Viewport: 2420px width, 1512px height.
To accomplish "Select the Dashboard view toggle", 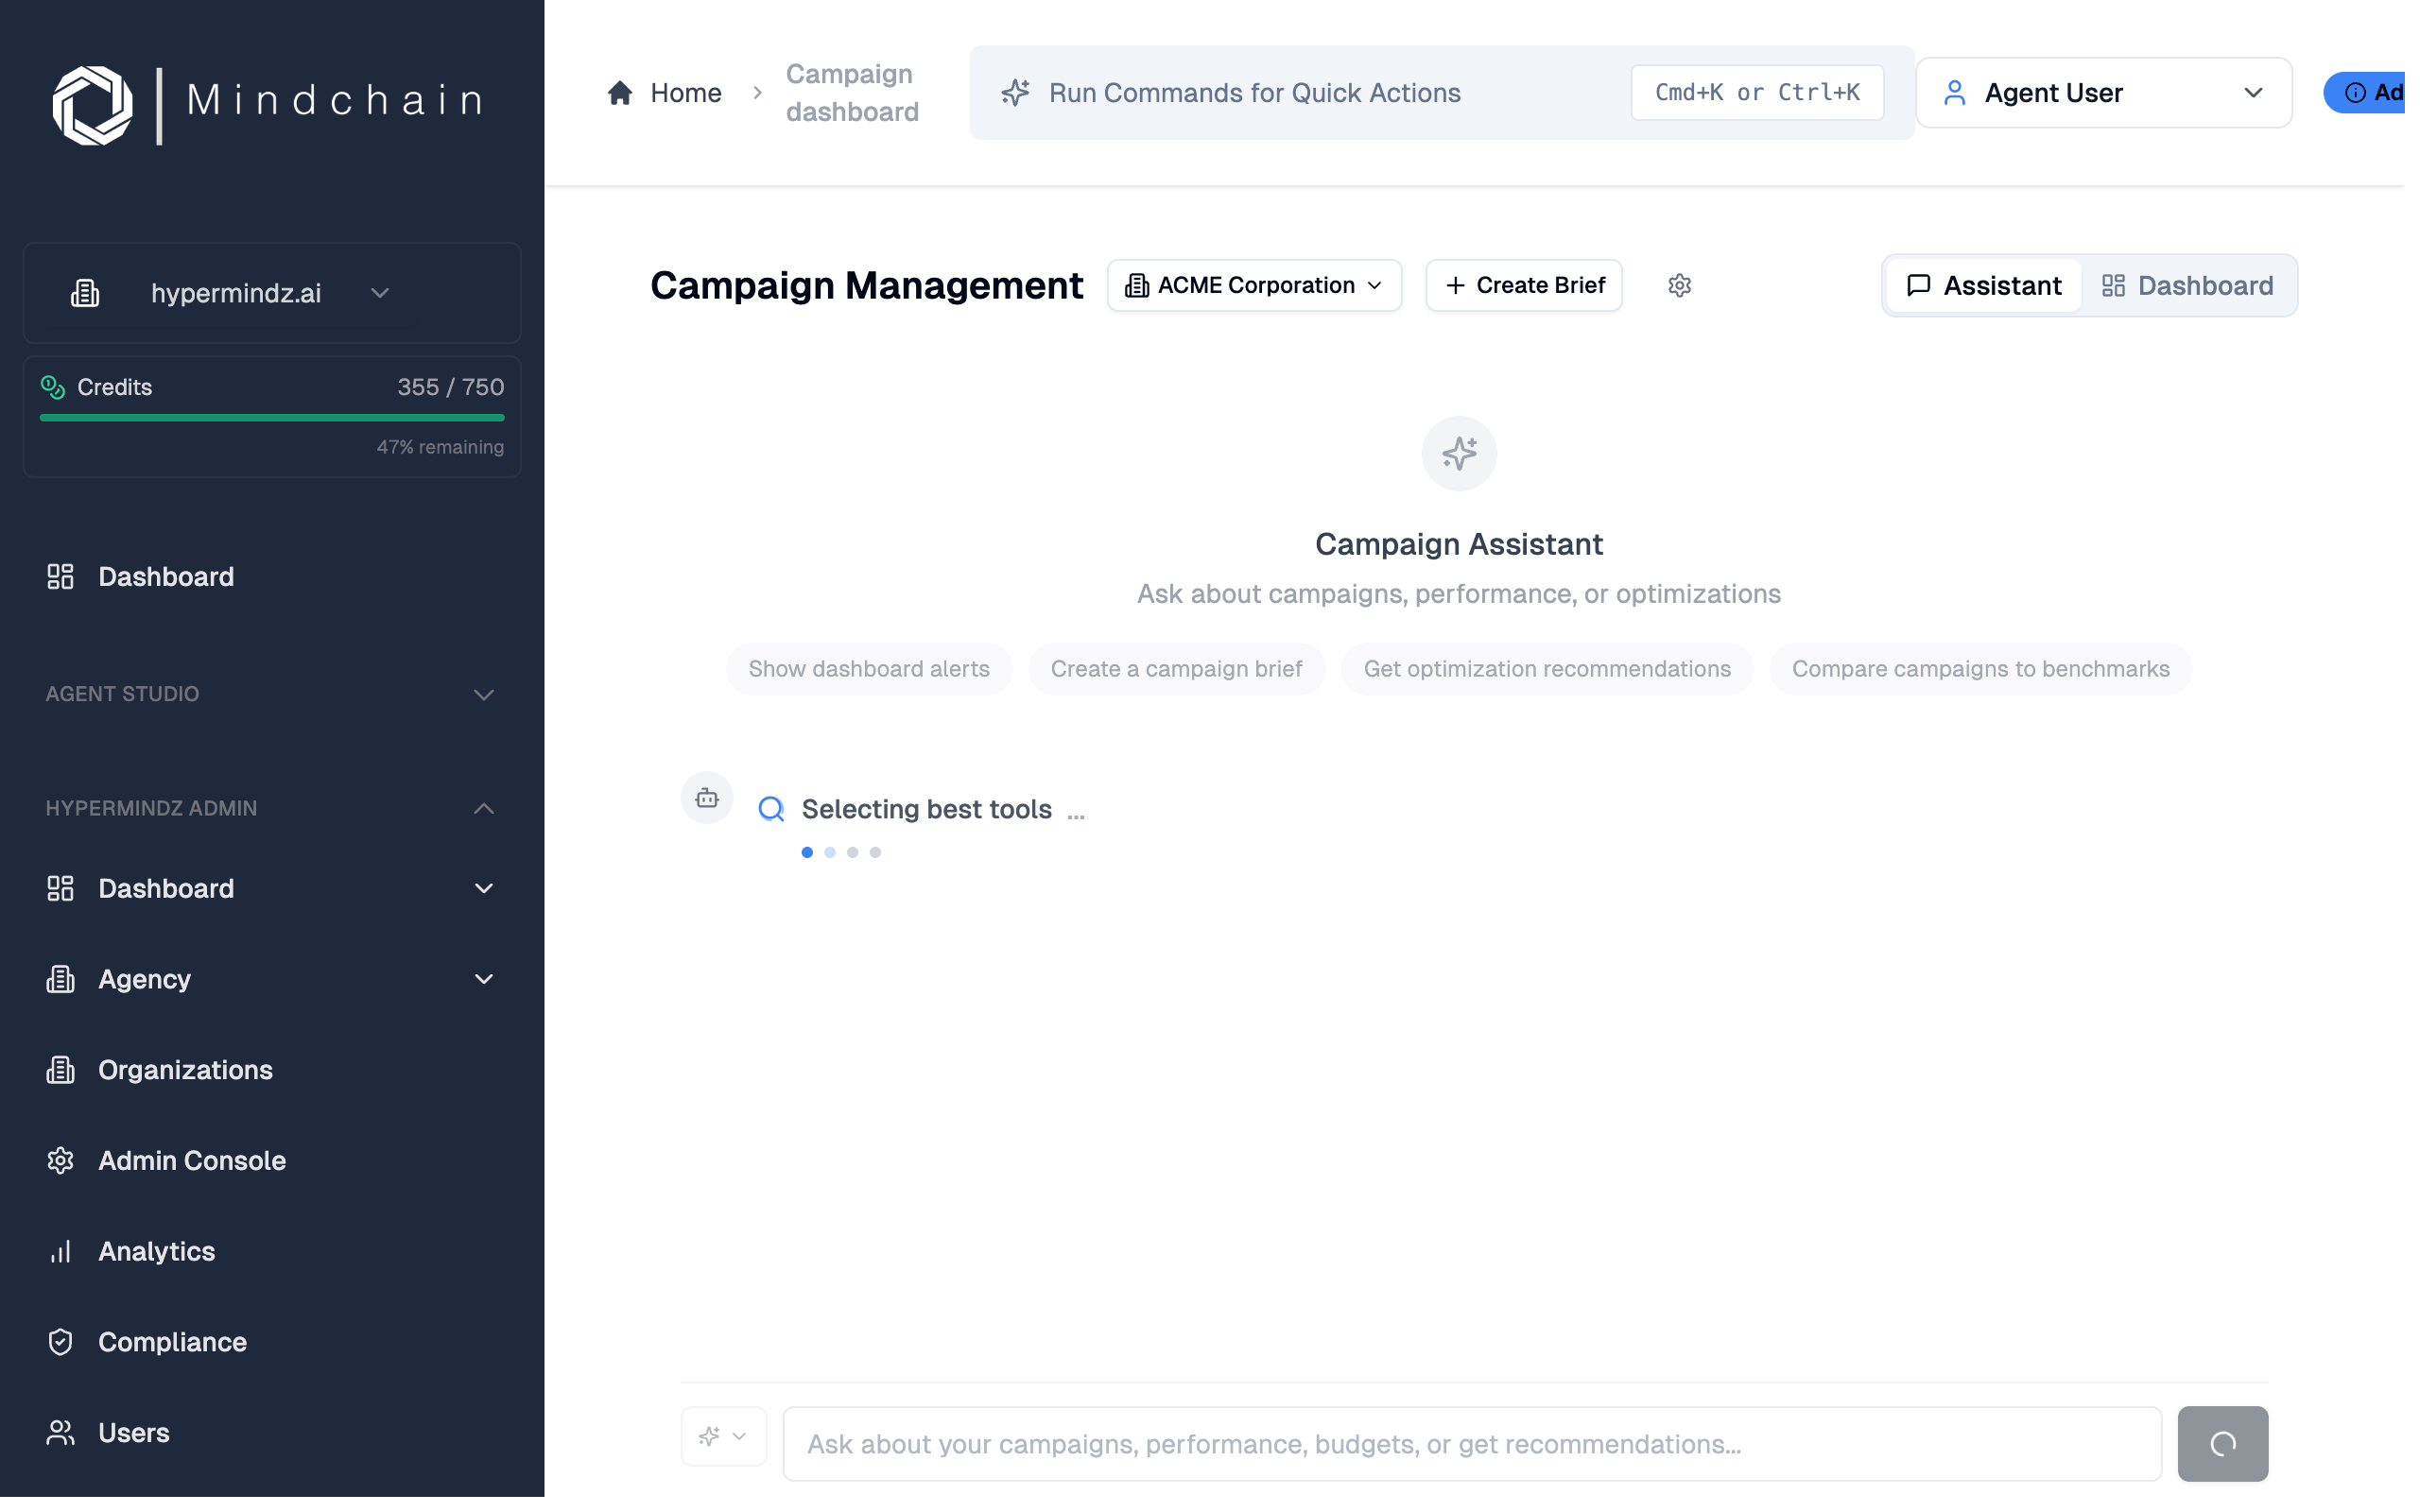I will pos(2188,285).
